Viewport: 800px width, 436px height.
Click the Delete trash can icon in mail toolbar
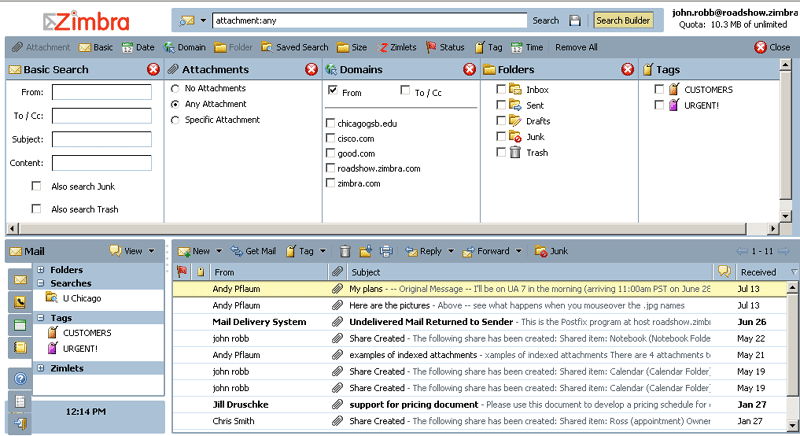(x=345, y=251)
